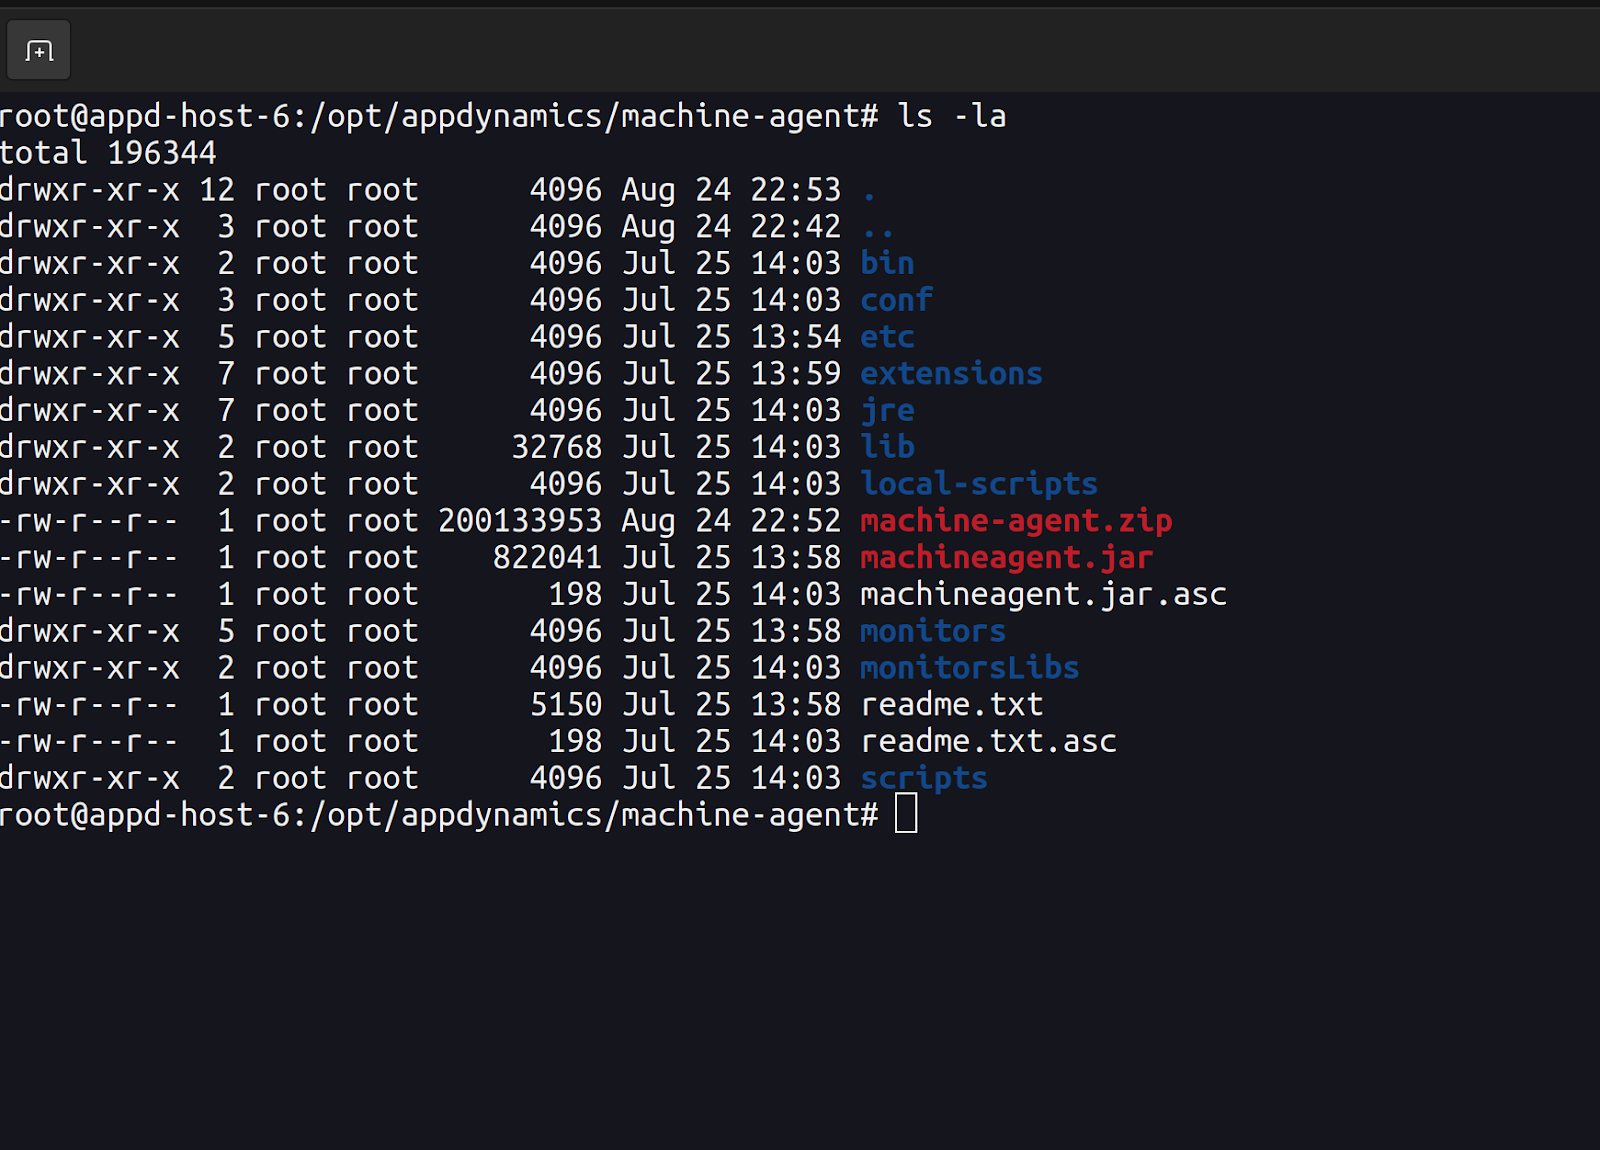Click the terminal cursor at the prompt
The image size is (1600, 1150).
tap(906, 814)
